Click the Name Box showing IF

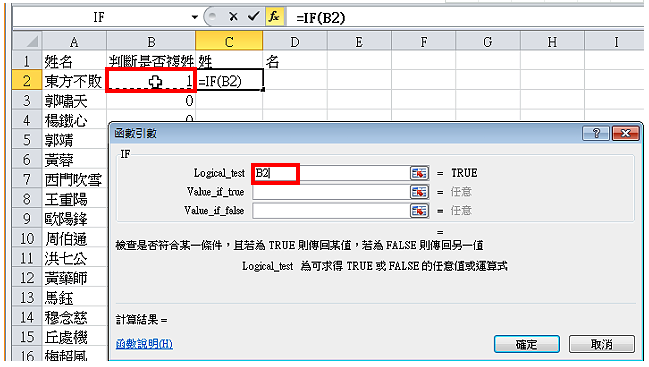pyautogui.click(x=99, y=17)
